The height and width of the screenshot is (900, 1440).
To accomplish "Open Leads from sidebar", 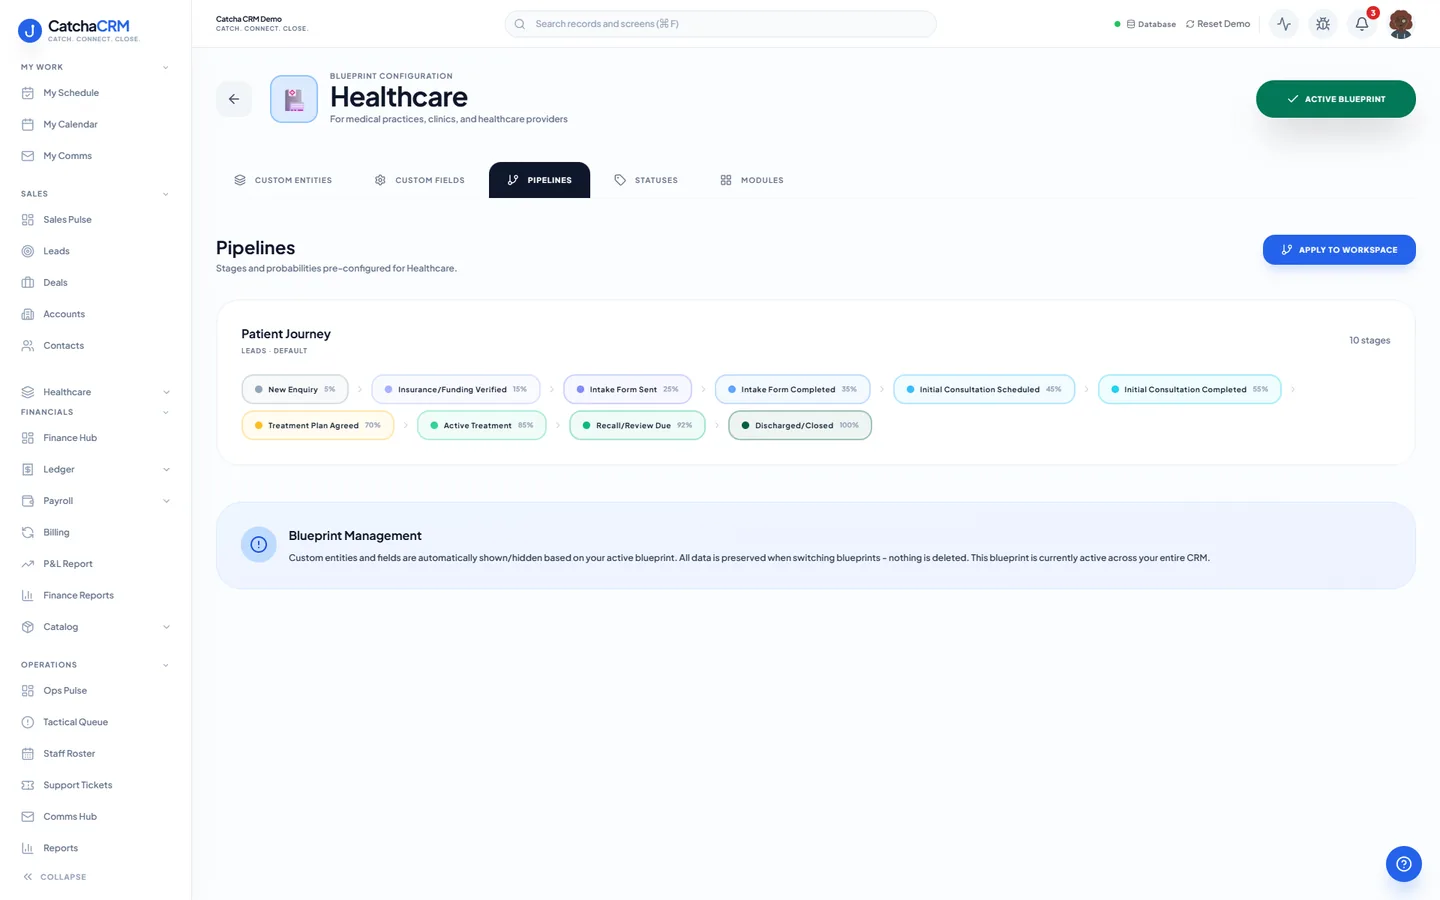I will (95, 251).
